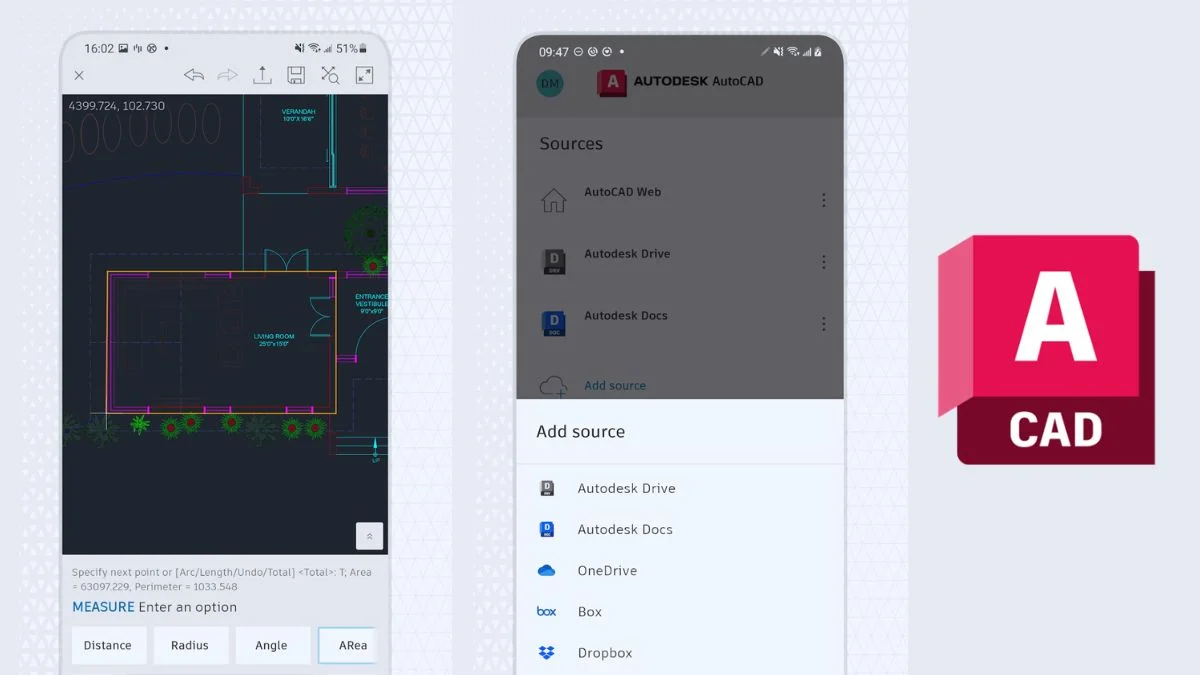This screenshot has height=675, width=1200.
Task: Choose the Radius measure option
Action: (x=190, y=645)
